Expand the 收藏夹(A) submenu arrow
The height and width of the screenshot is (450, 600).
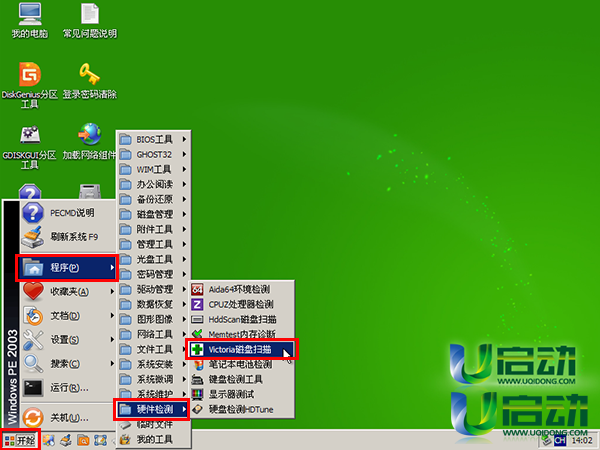112,292
